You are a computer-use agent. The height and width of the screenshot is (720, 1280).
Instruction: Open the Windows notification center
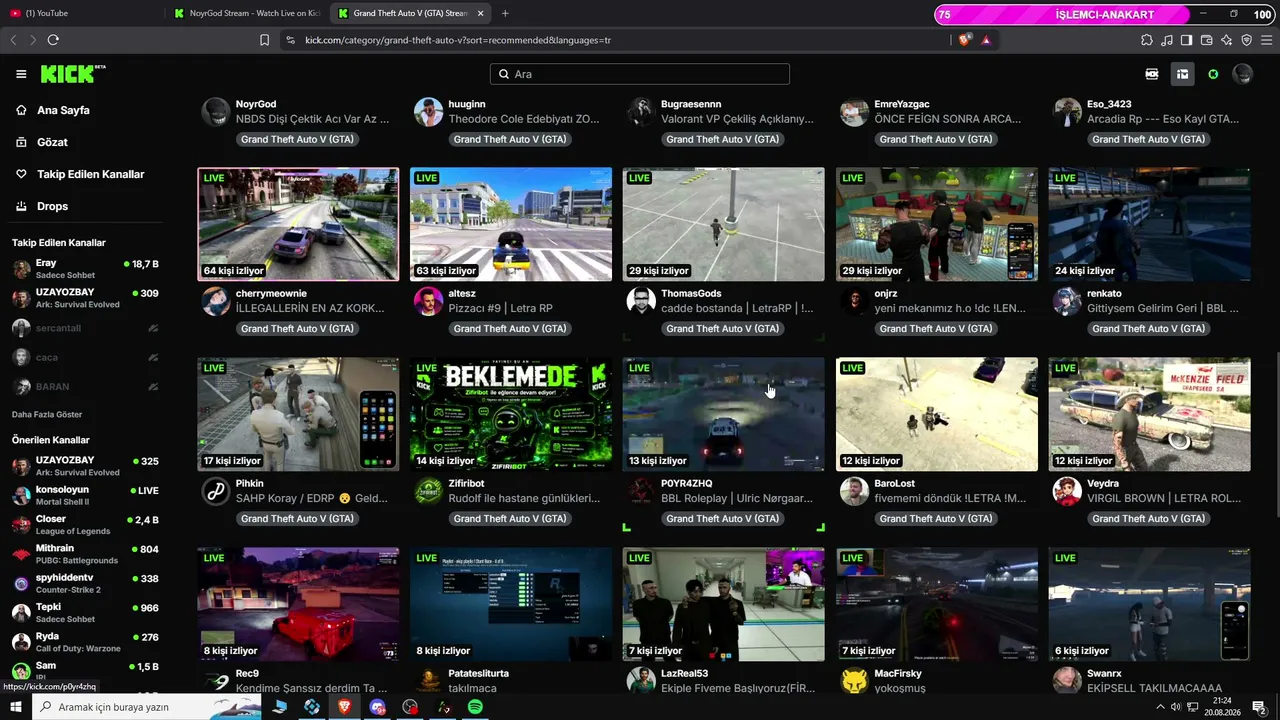point(1259,707)
